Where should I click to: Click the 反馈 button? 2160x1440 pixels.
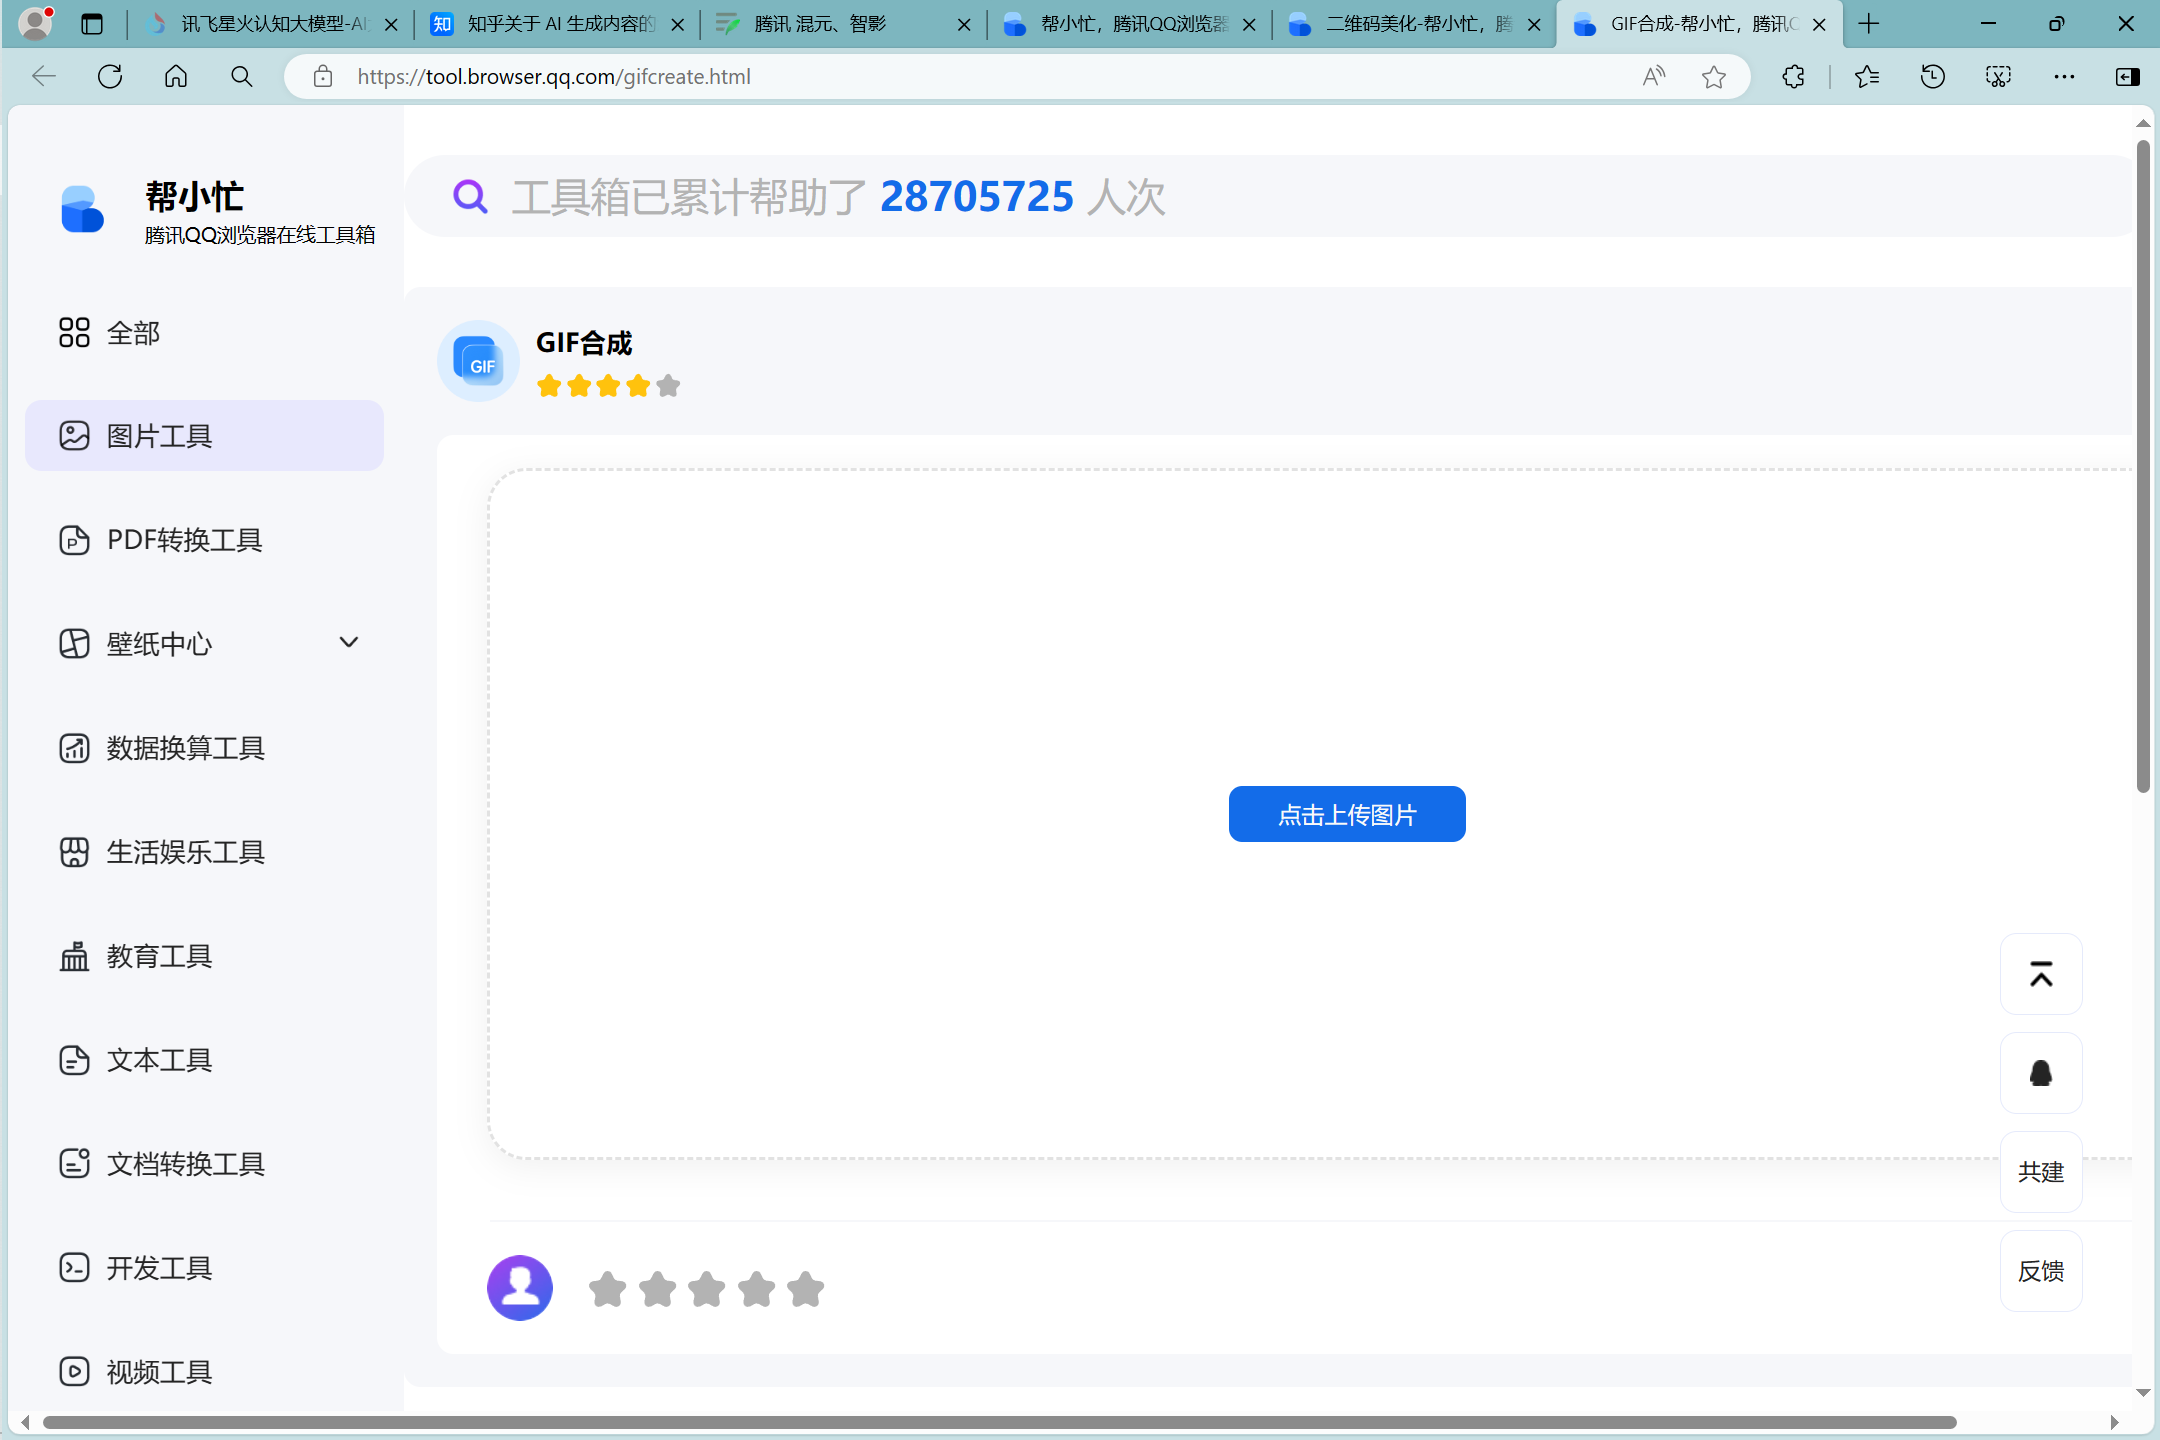pos(2041,1271)
